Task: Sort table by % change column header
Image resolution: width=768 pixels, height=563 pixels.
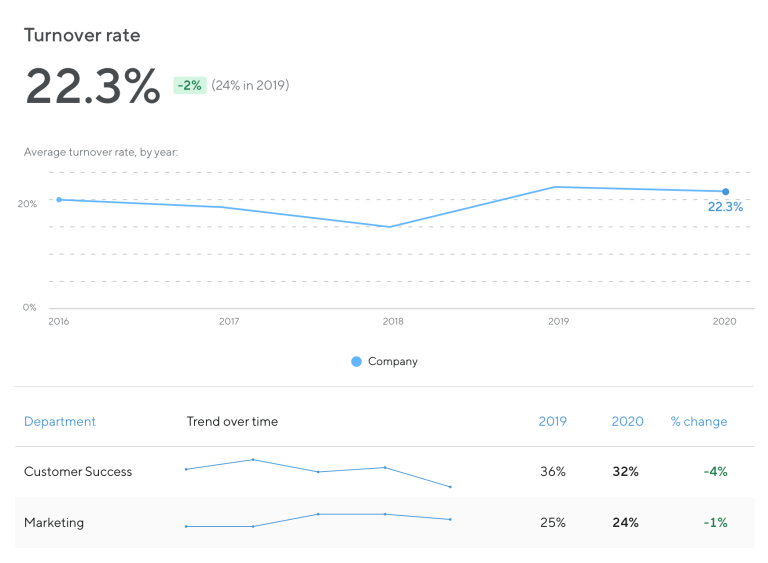Action: click(699, 421)
